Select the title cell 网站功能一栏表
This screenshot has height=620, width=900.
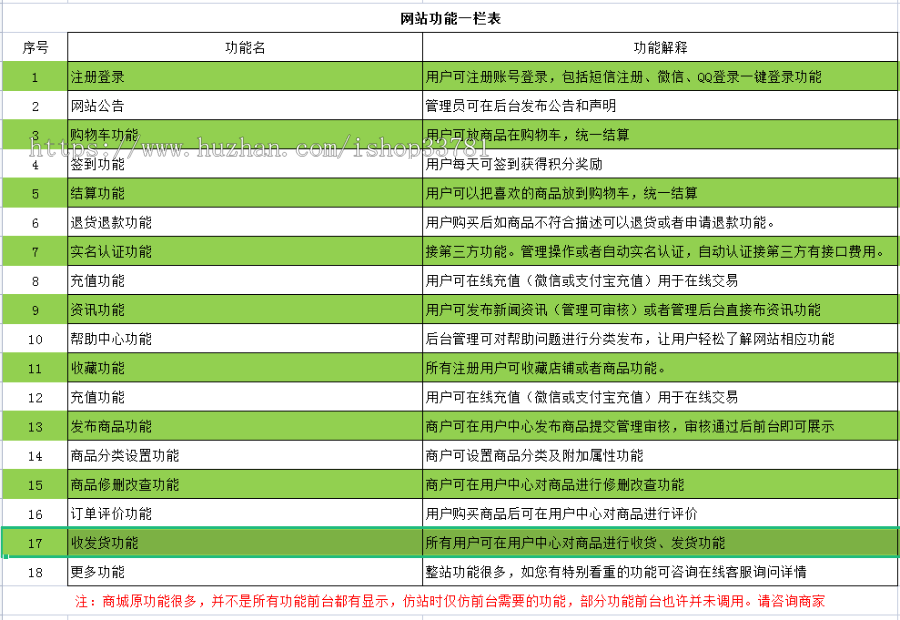[x=451, y=18]
